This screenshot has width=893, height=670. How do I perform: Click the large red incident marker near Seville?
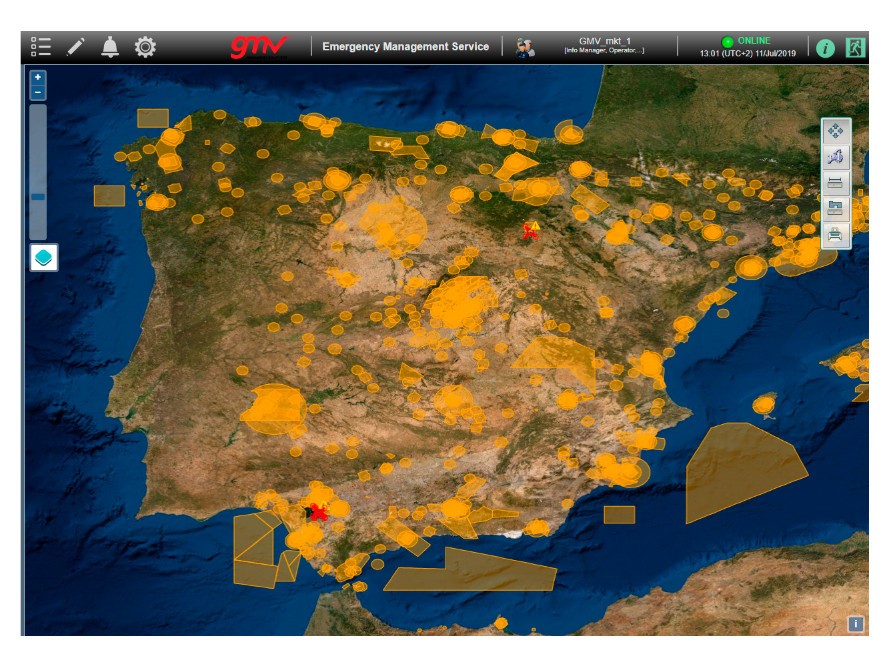pyautogui.click(x=318, y=513)
